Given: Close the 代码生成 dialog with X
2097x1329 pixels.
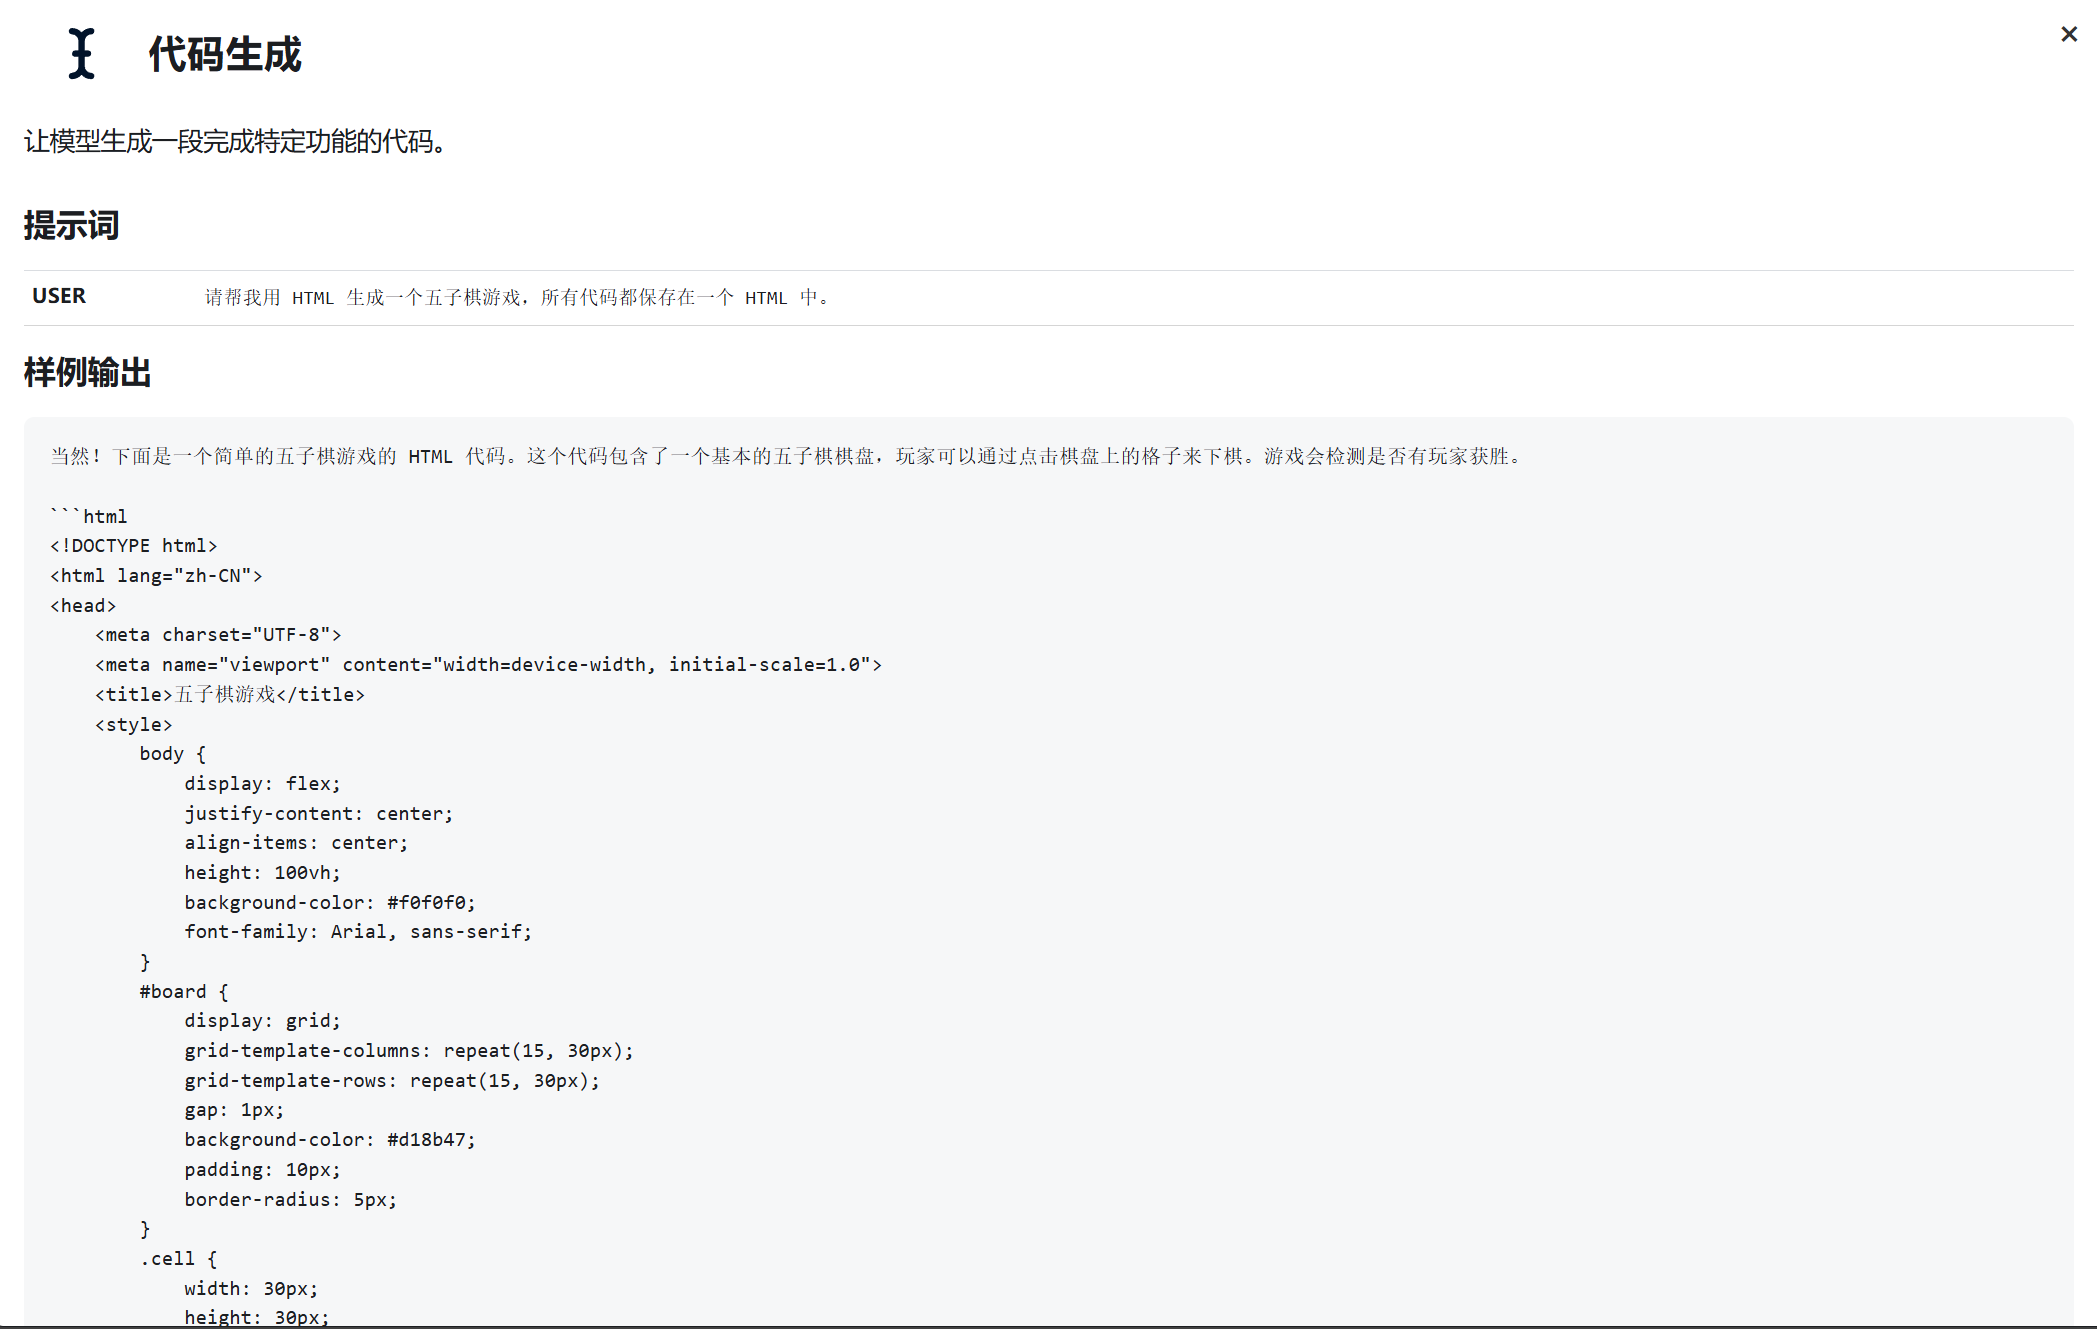Looking at the screenshot, I should click(2068, 35).
